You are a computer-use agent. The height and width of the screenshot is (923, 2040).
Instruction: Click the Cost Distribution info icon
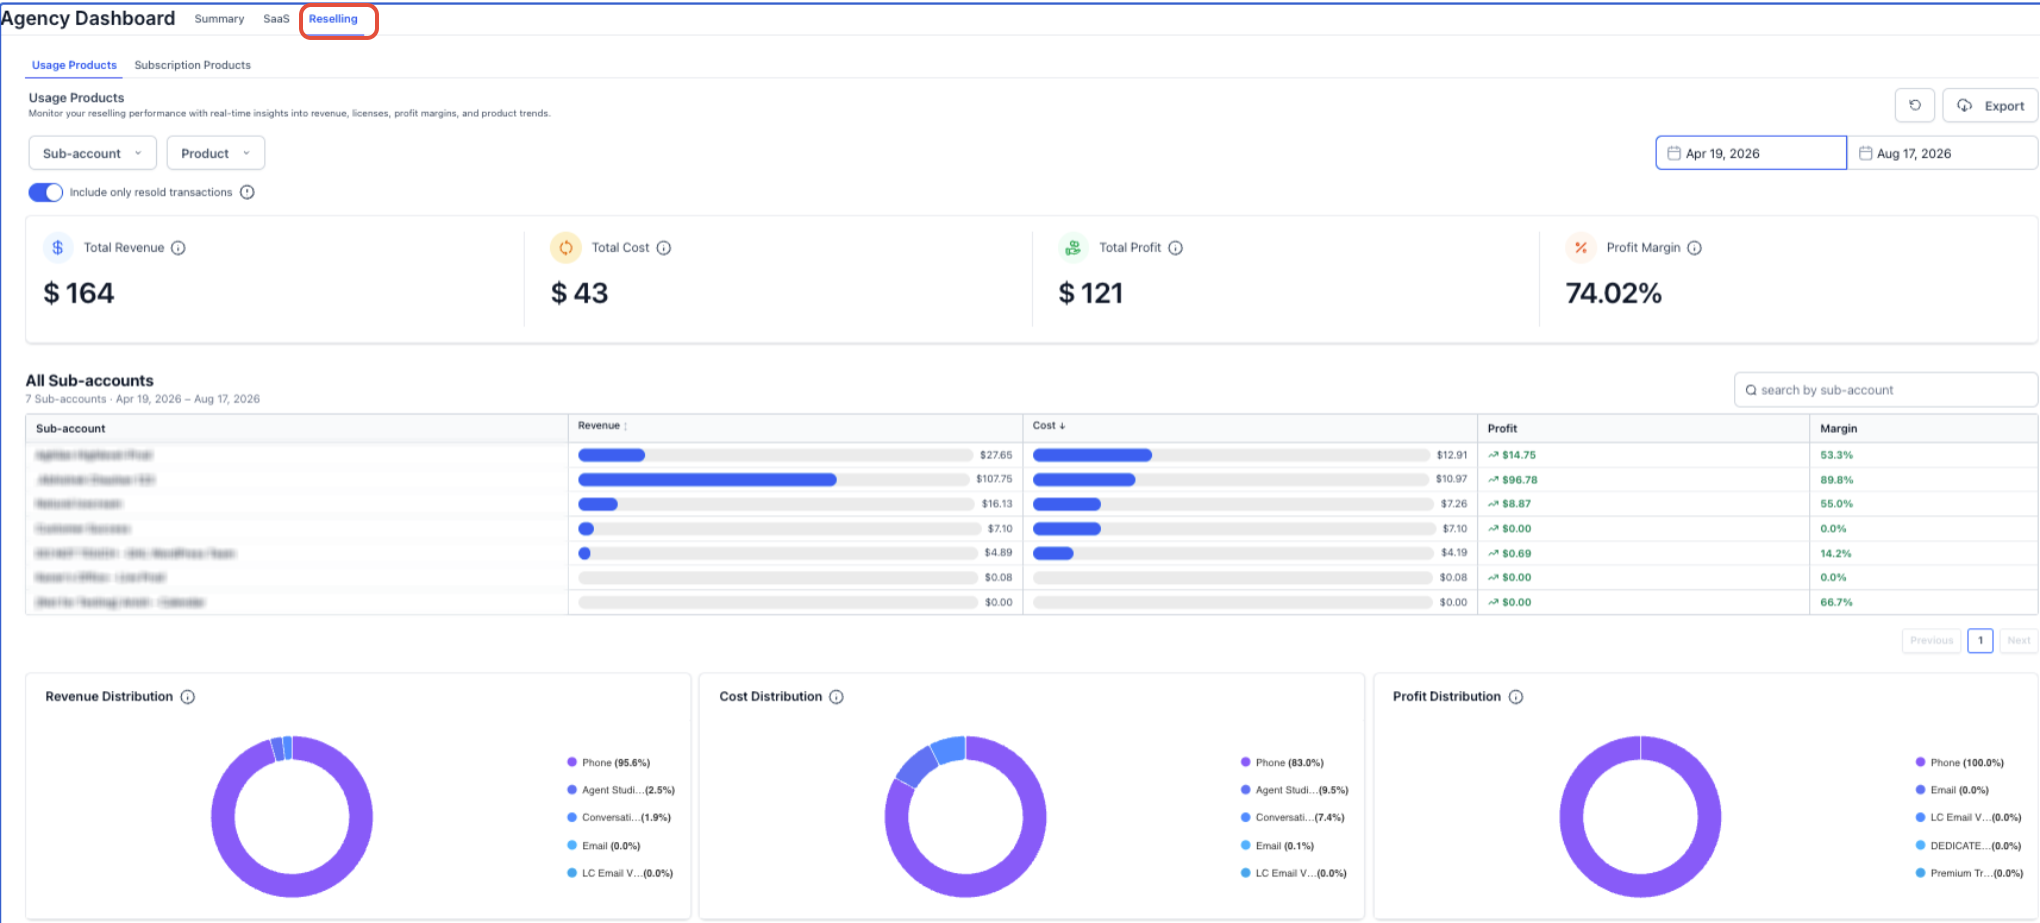click(837, 697)
